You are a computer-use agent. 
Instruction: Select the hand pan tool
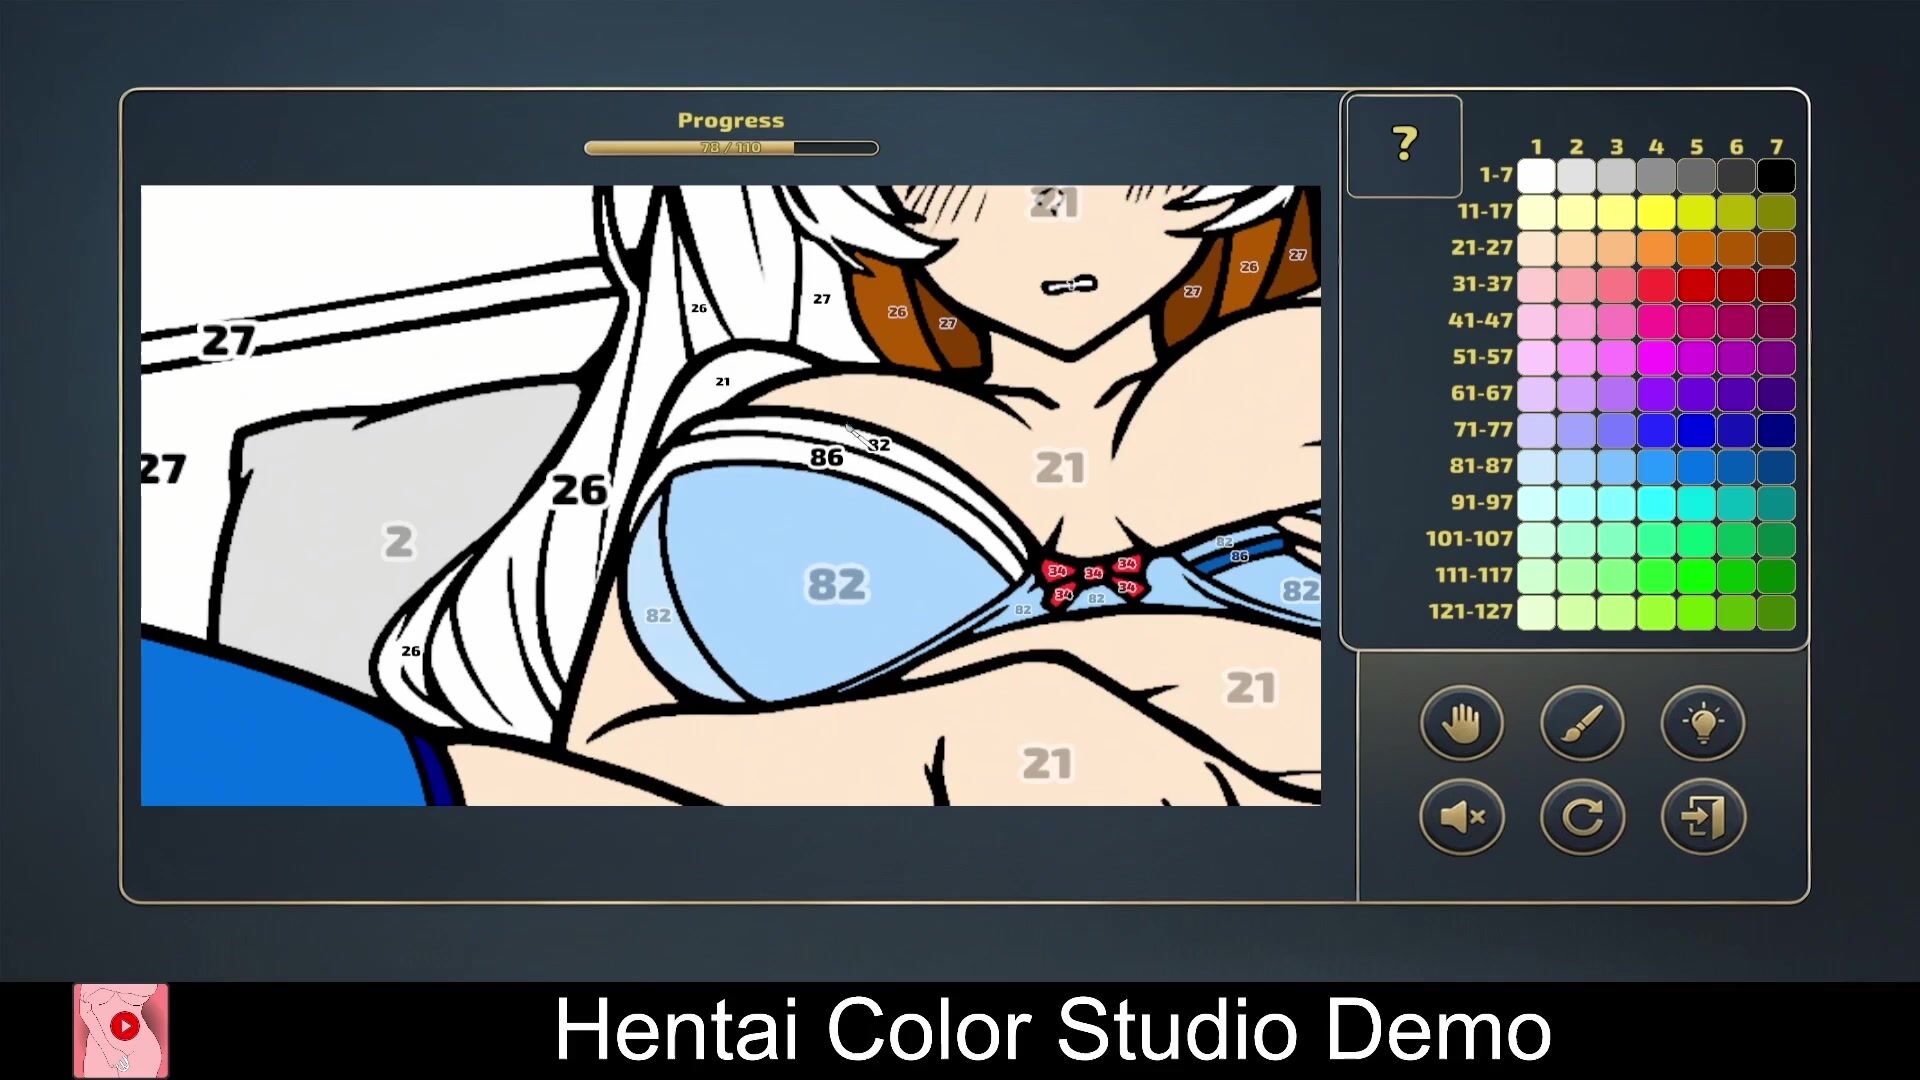pyautogui.click(x=1461, y=723)
